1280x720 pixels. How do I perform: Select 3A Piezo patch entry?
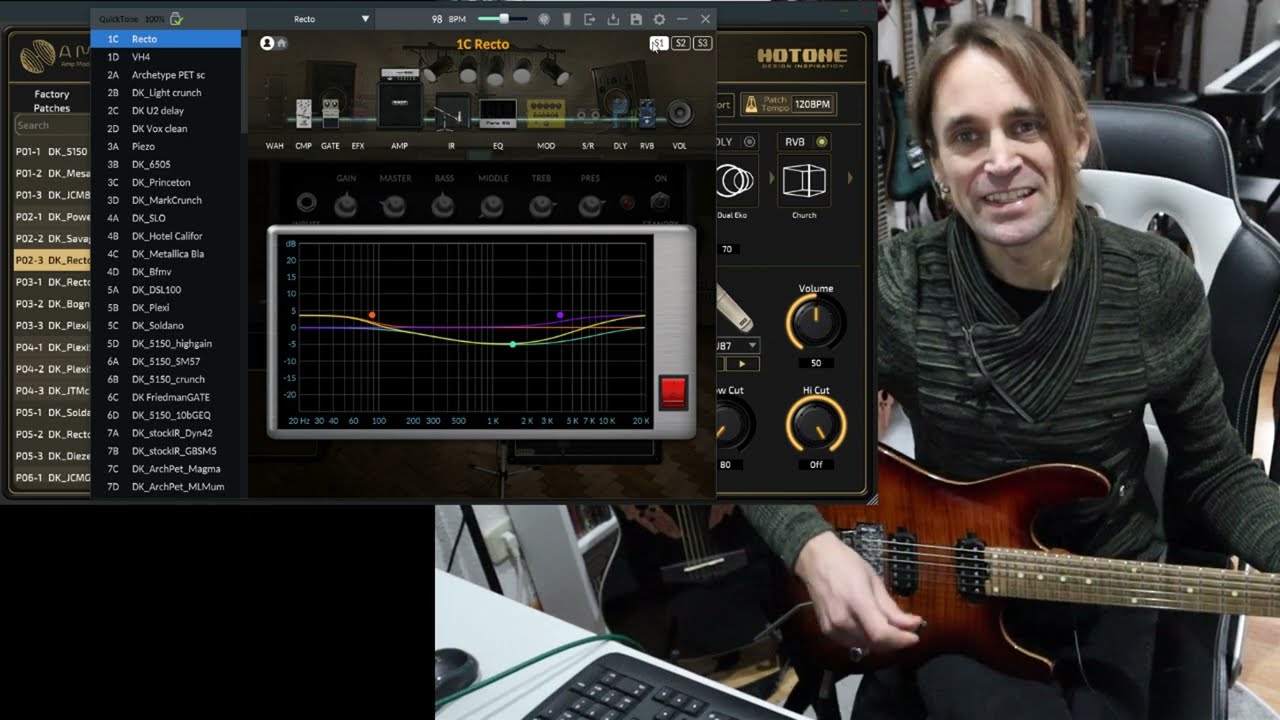[x=166, y=146]
